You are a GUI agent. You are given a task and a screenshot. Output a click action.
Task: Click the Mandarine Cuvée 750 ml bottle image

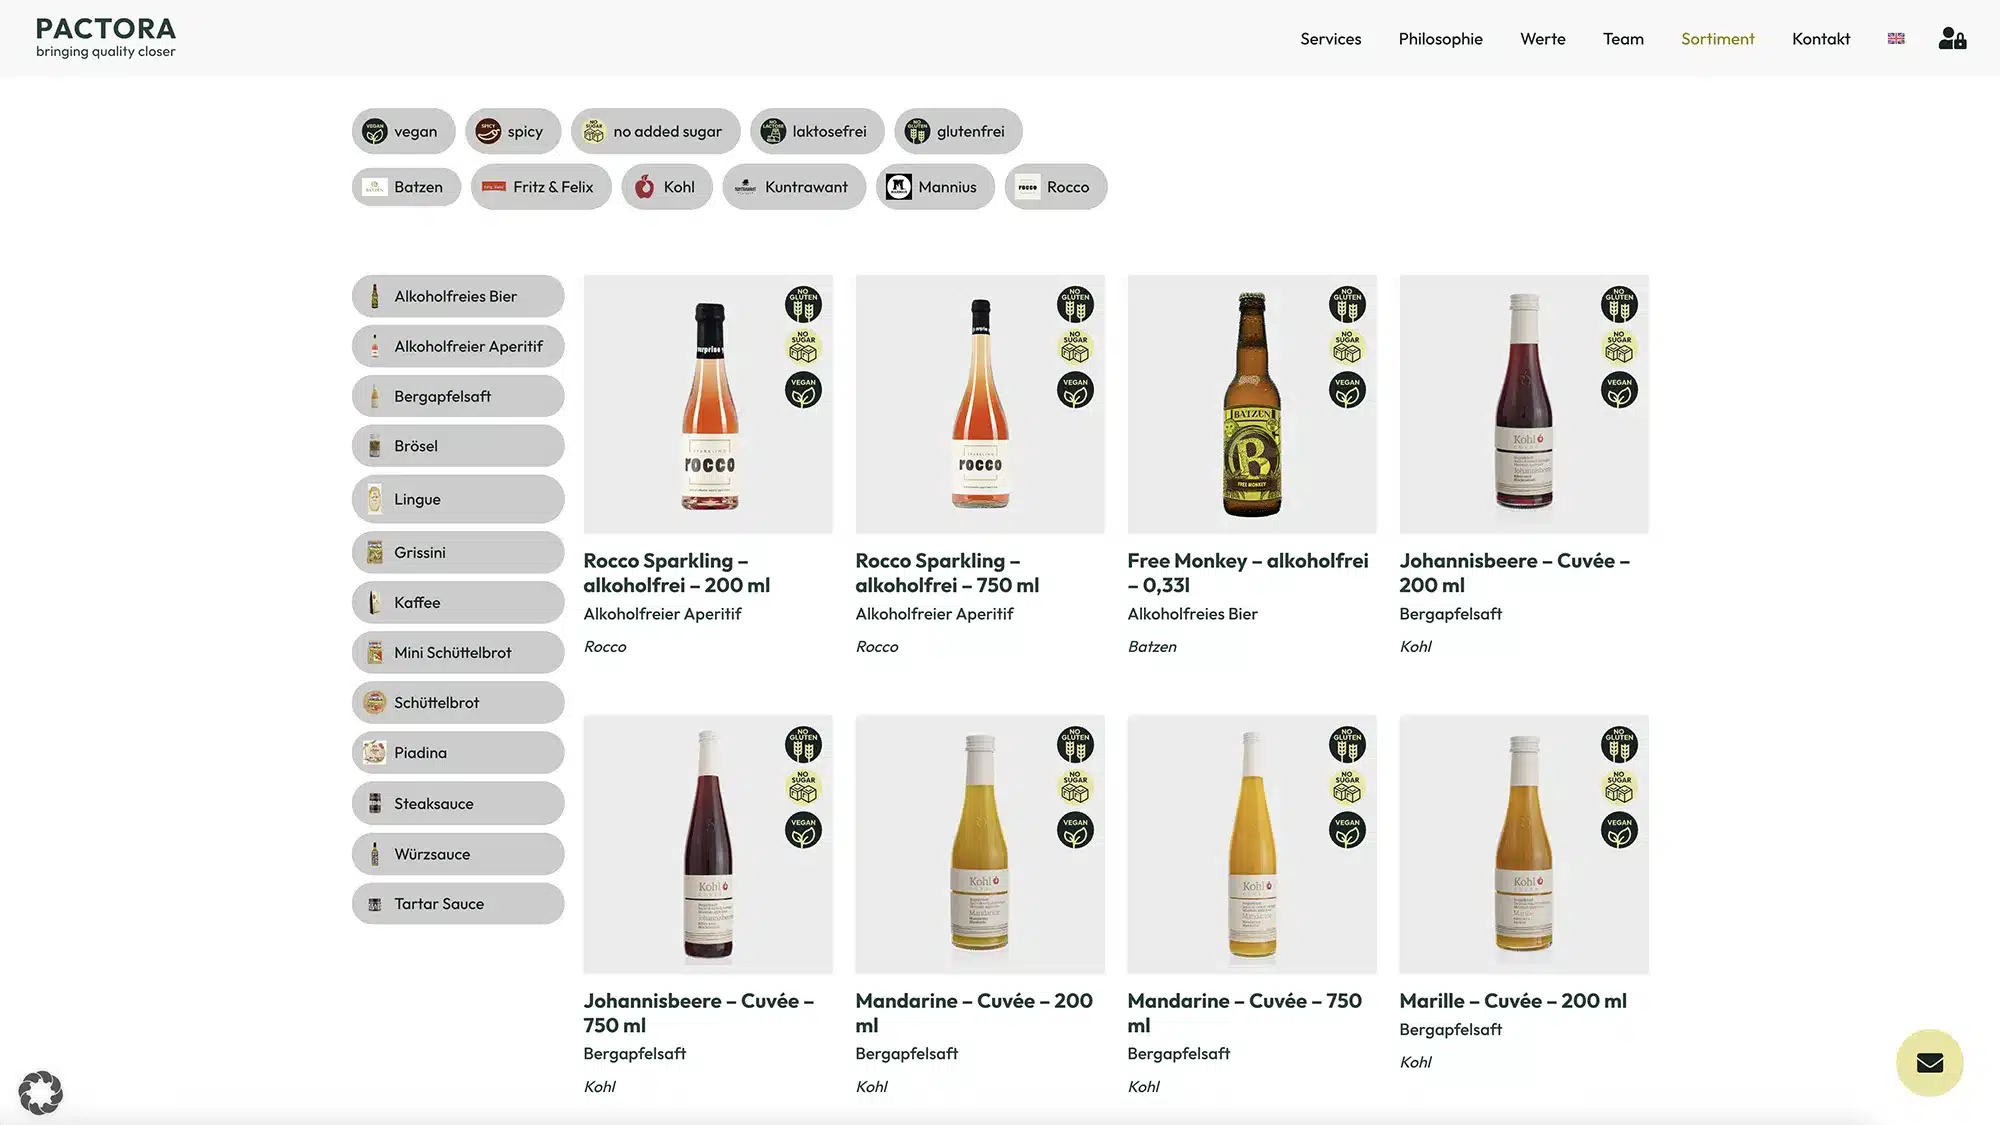[1251, 844]
